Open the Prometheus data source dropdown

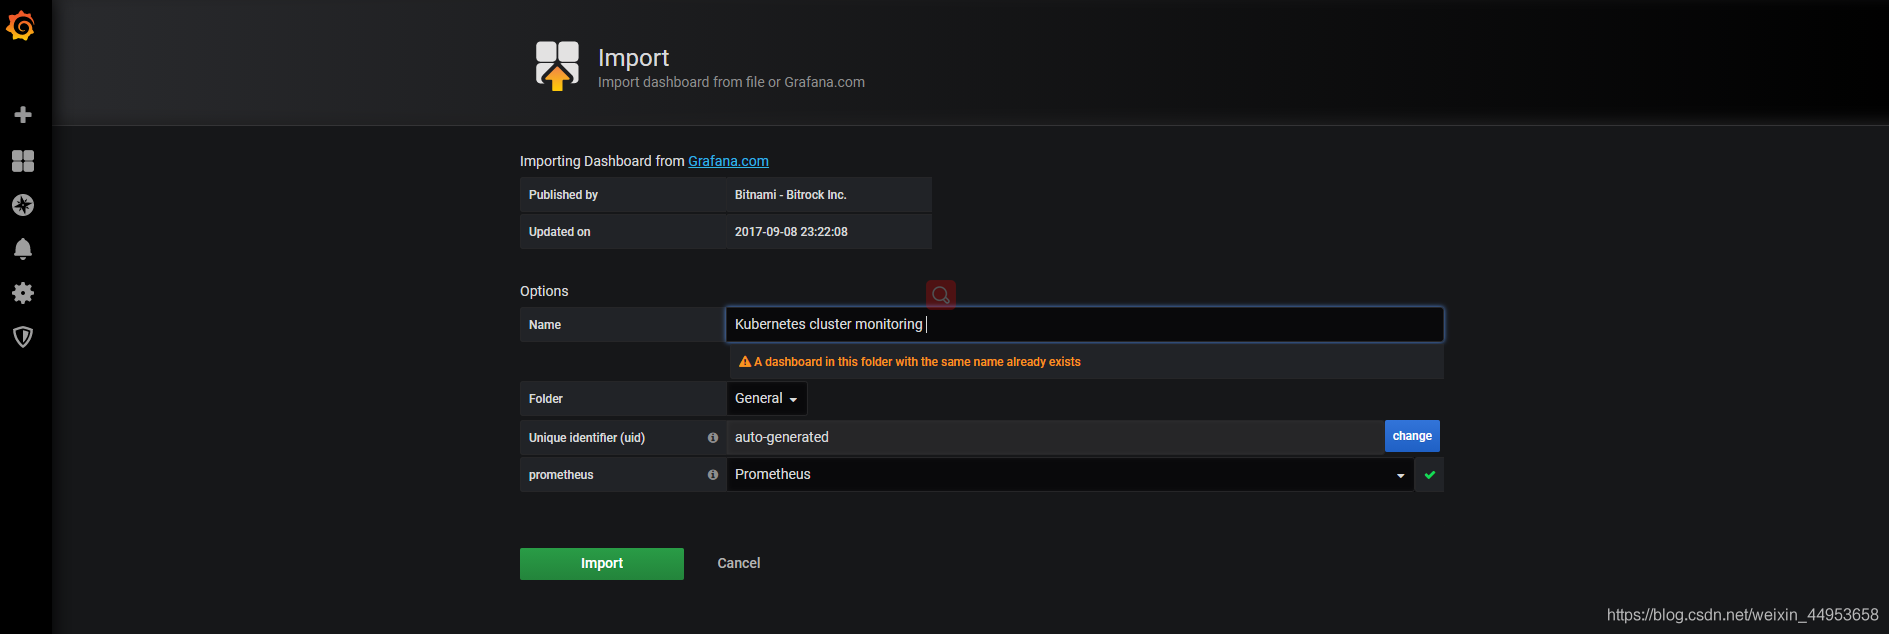pos(1070,475)
